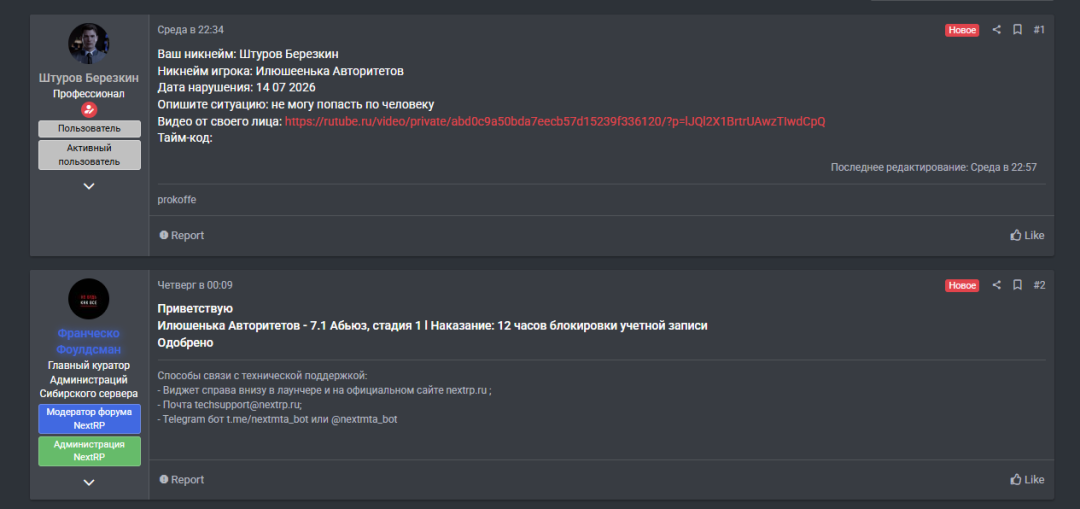Expand user details under Франческо Фоулдсман
Screen dimensions: 1080x509
pyautogui.click(x=89, y=483)
